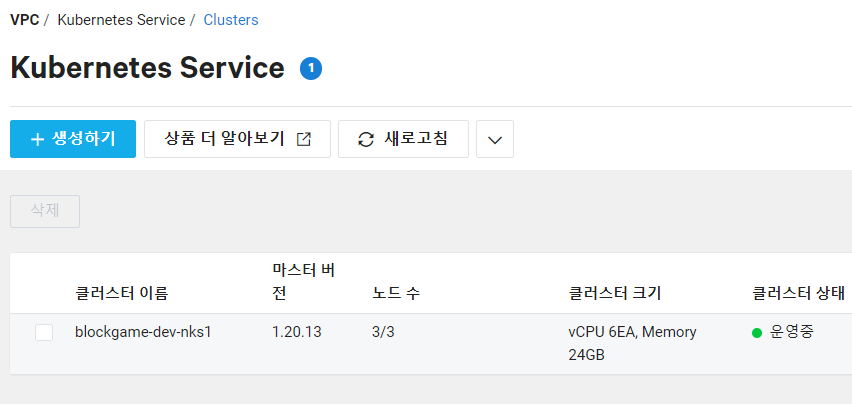Sort by 클러스터 크기 column header
Image resolution: width=852 pixels, height=404 pixels.
[615, 294]
